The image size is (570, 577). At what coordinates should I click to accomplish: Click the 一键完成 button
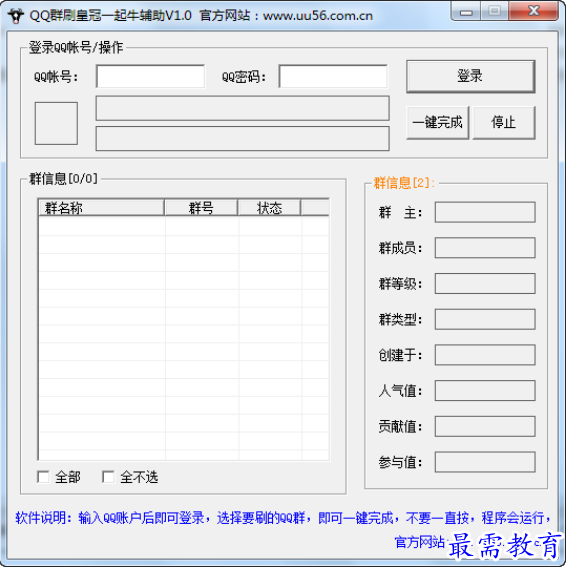438,123
